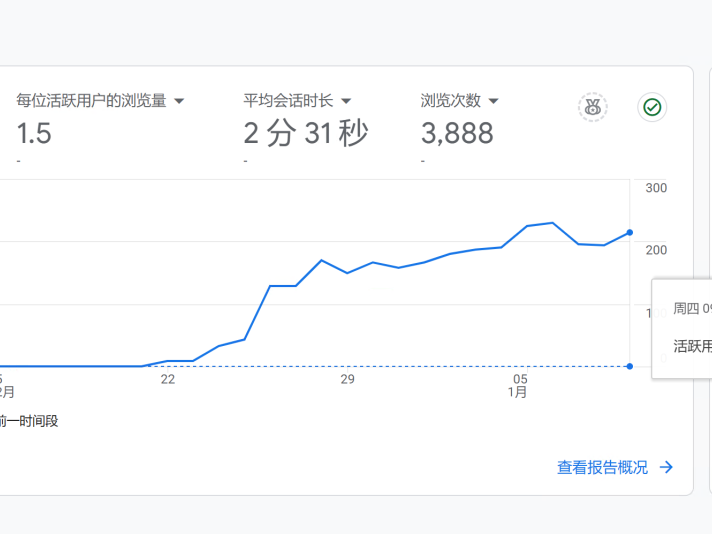Click the arrow icon beside 查看报告概况
This screenshot has width=712, height=534.
click(667, 467)
